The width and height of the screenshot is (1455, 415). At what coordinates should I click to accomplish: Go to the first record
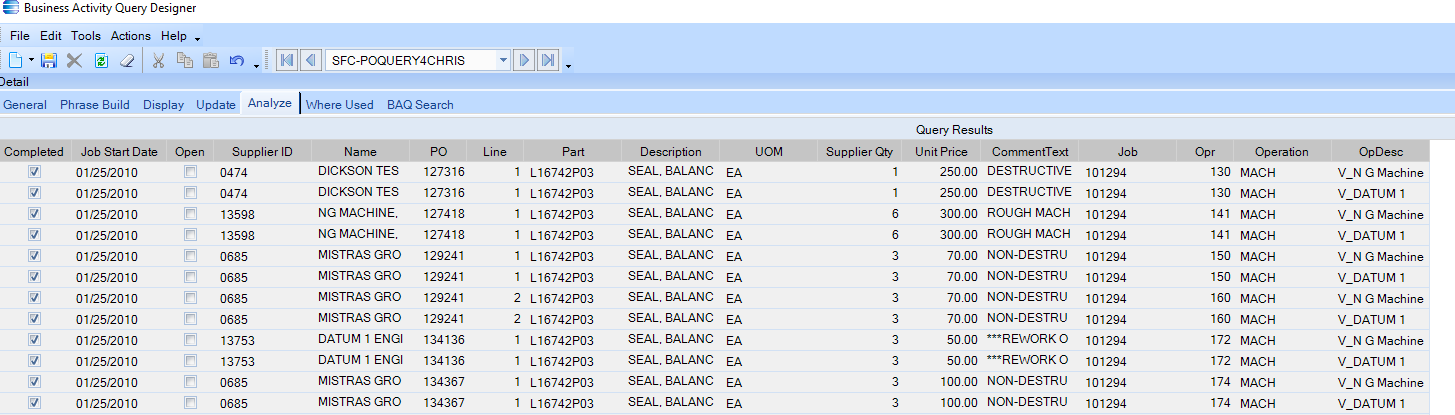pos(288,61)
